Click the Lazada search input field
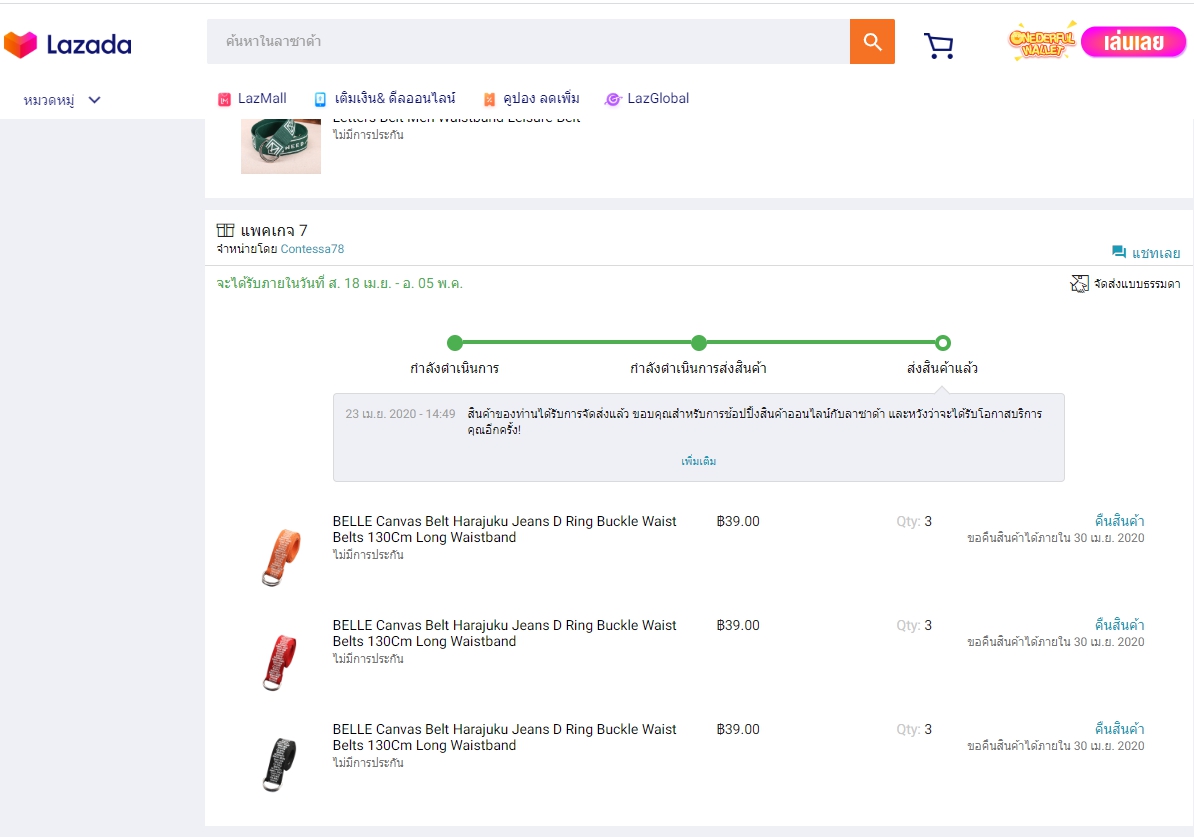The image size is (1194, 837). point(528,42)
